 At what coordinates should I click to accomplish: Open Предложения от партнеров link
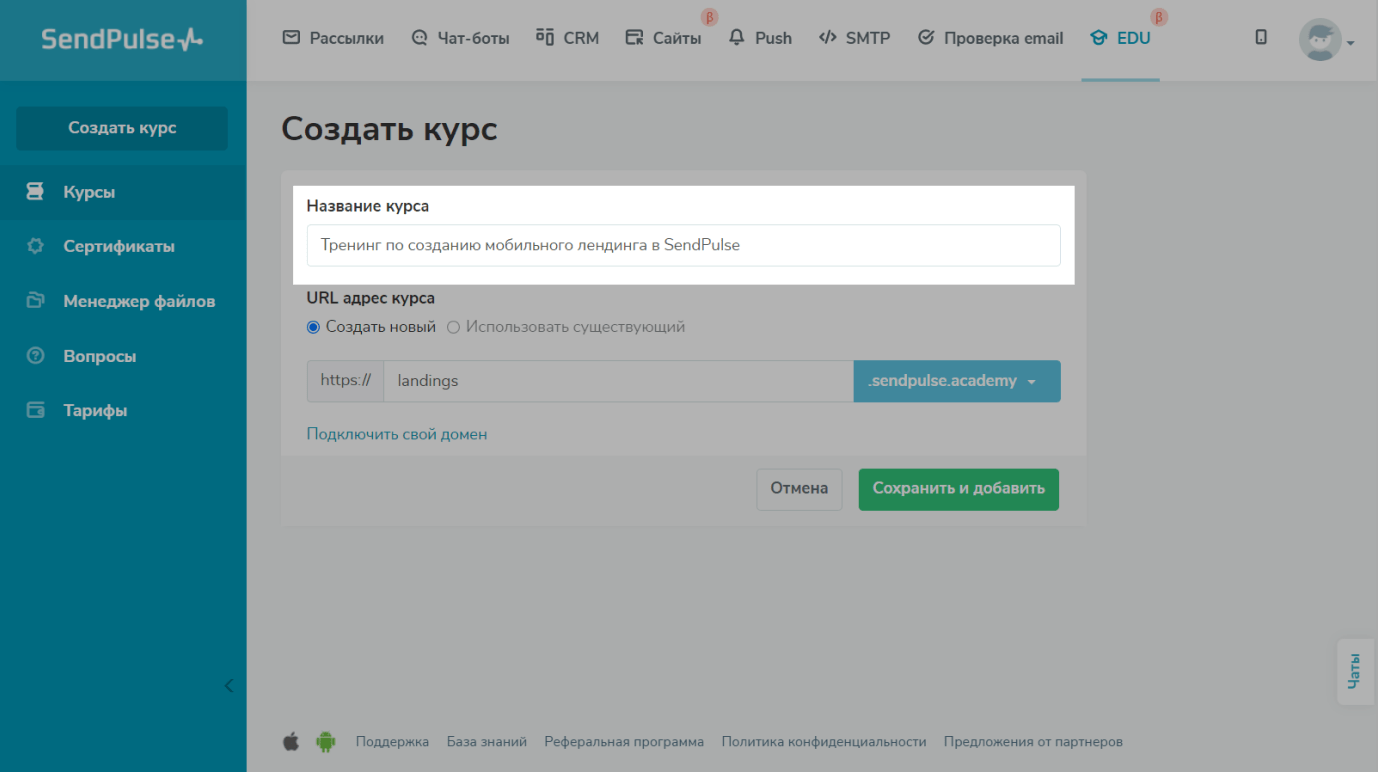(x=1033, y=742)
